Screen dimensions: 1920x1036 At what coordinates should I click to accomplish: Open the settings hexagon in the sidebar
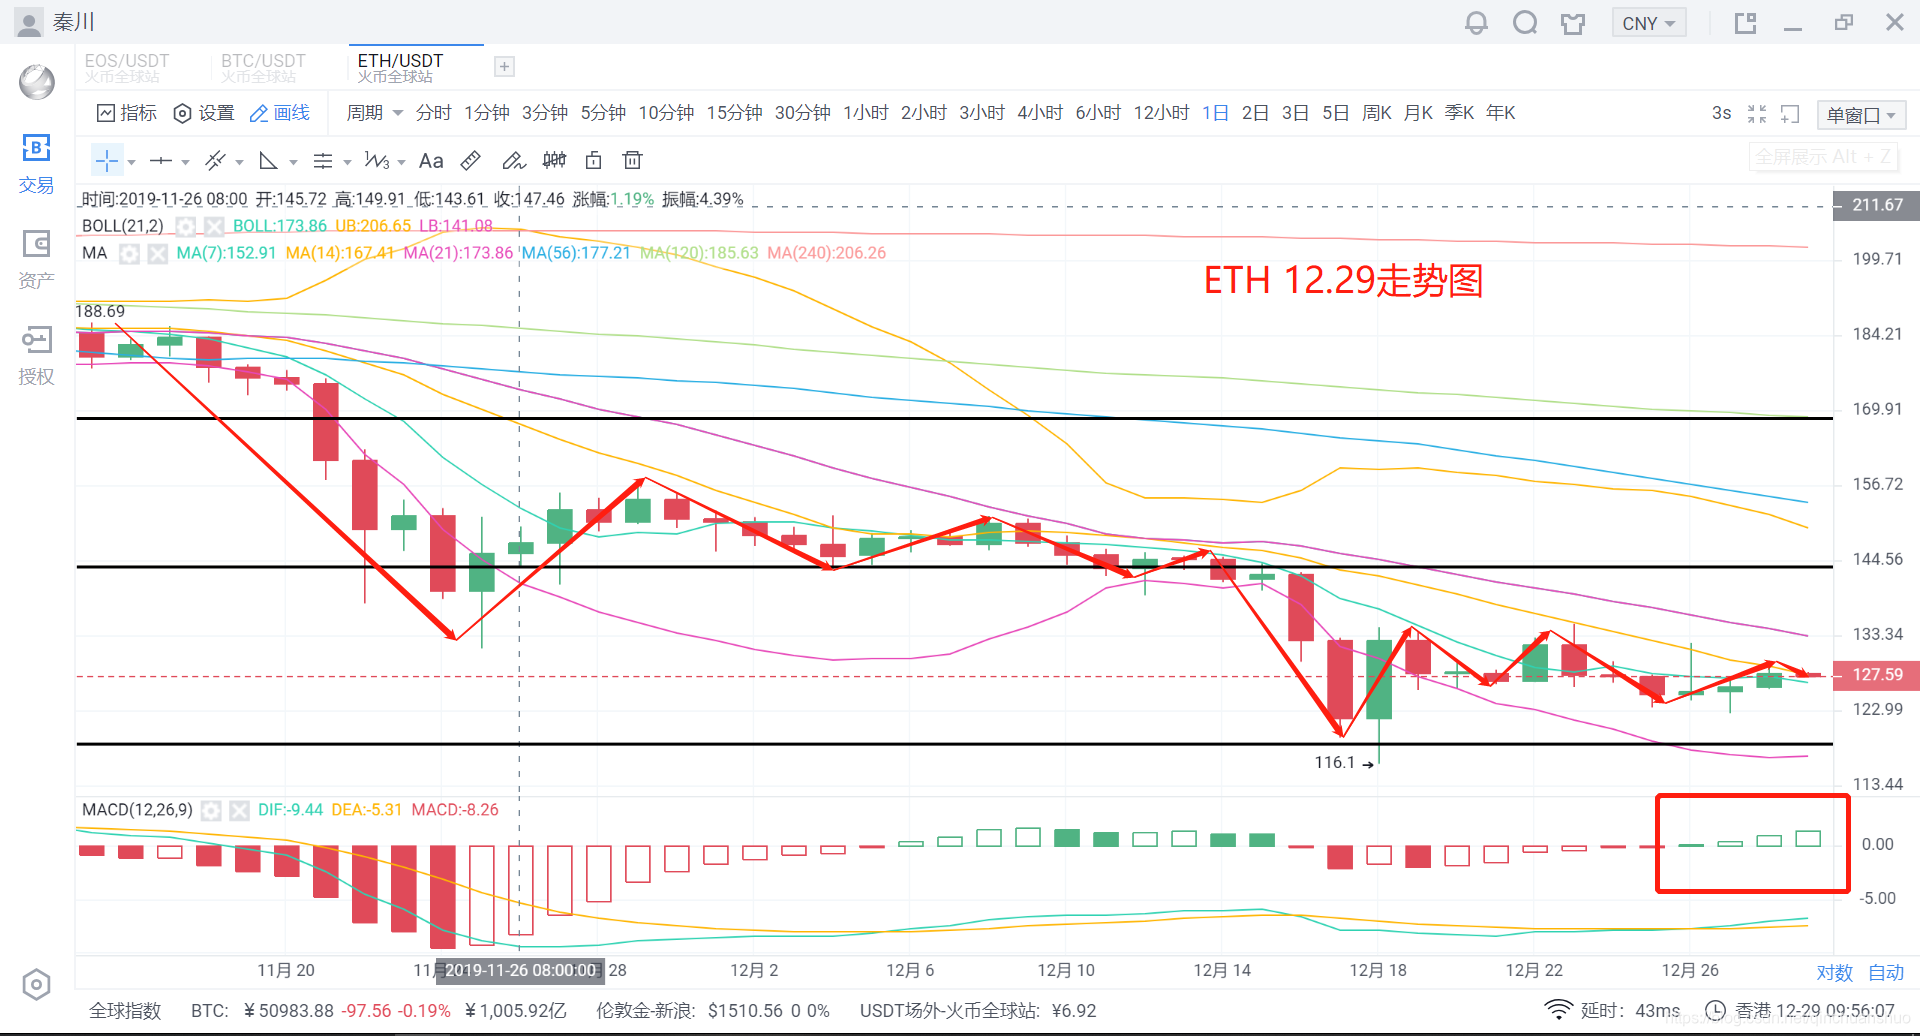(x=36, y=985)
